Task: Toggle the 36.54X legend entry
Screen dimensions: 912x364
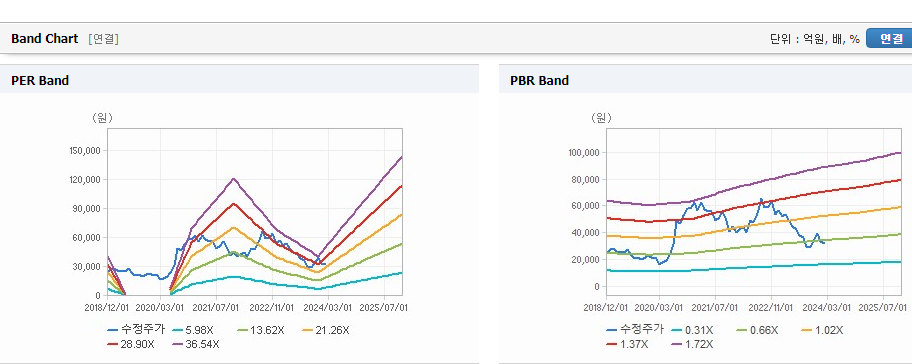Action: click(x=196, y=344)
